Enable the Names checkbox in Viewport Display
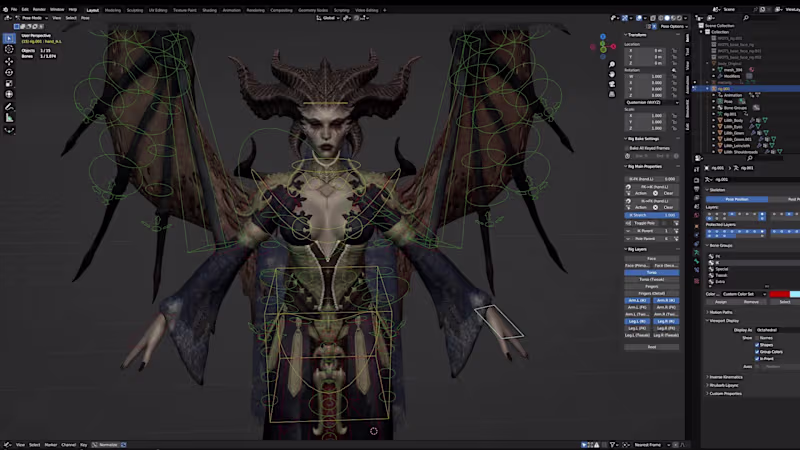 (x=757, y=338)
